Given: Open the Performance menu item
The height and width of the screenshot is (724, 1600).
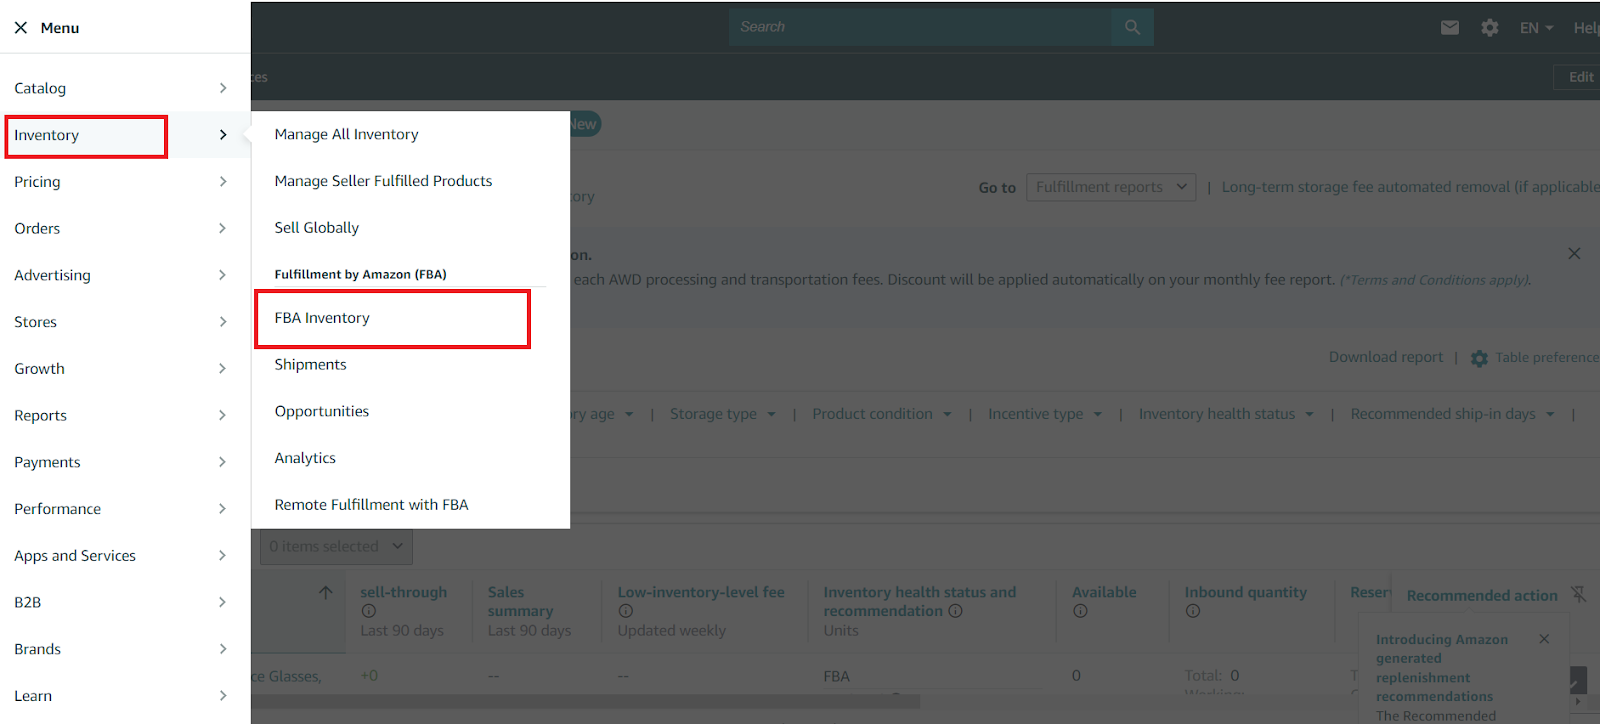Looking at the screenshot, I should [57, 509].
